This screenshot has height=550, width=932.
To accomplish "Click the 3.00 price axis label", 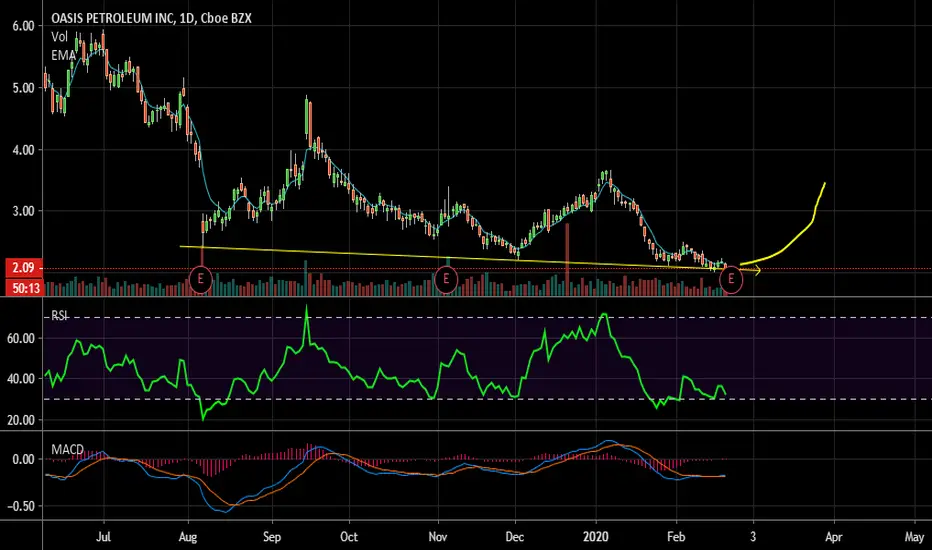I will pos(23,211).
